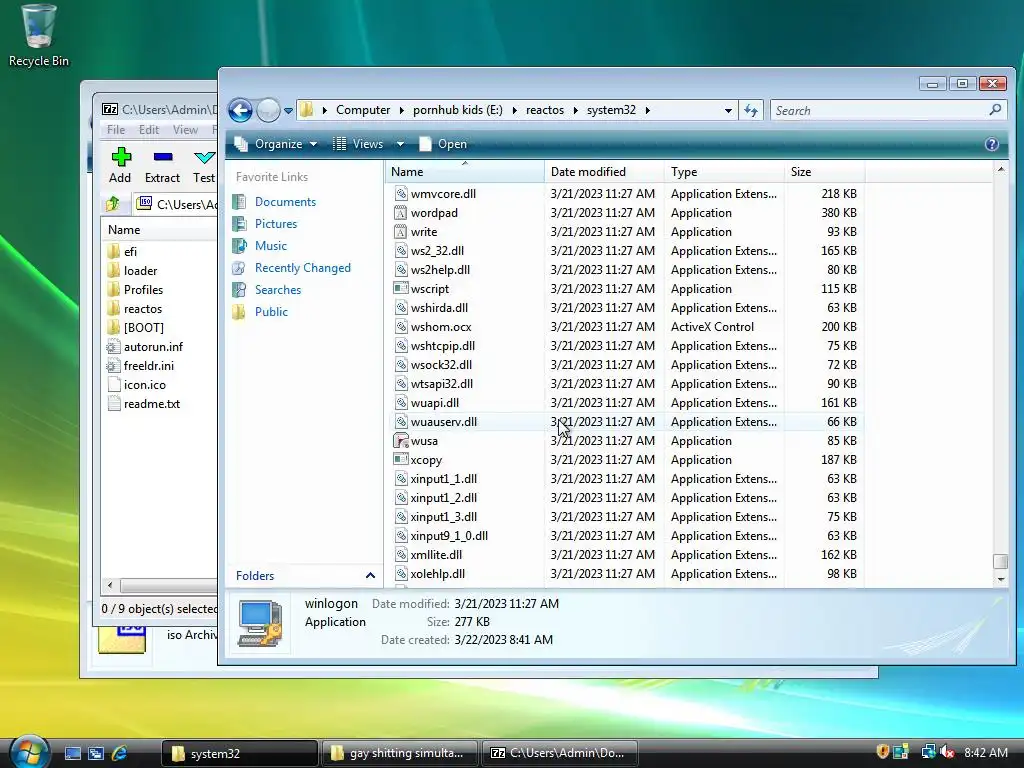Click the Extract button in 7-Zip
The image size is (1024, 768).
[x=163, y=165]
